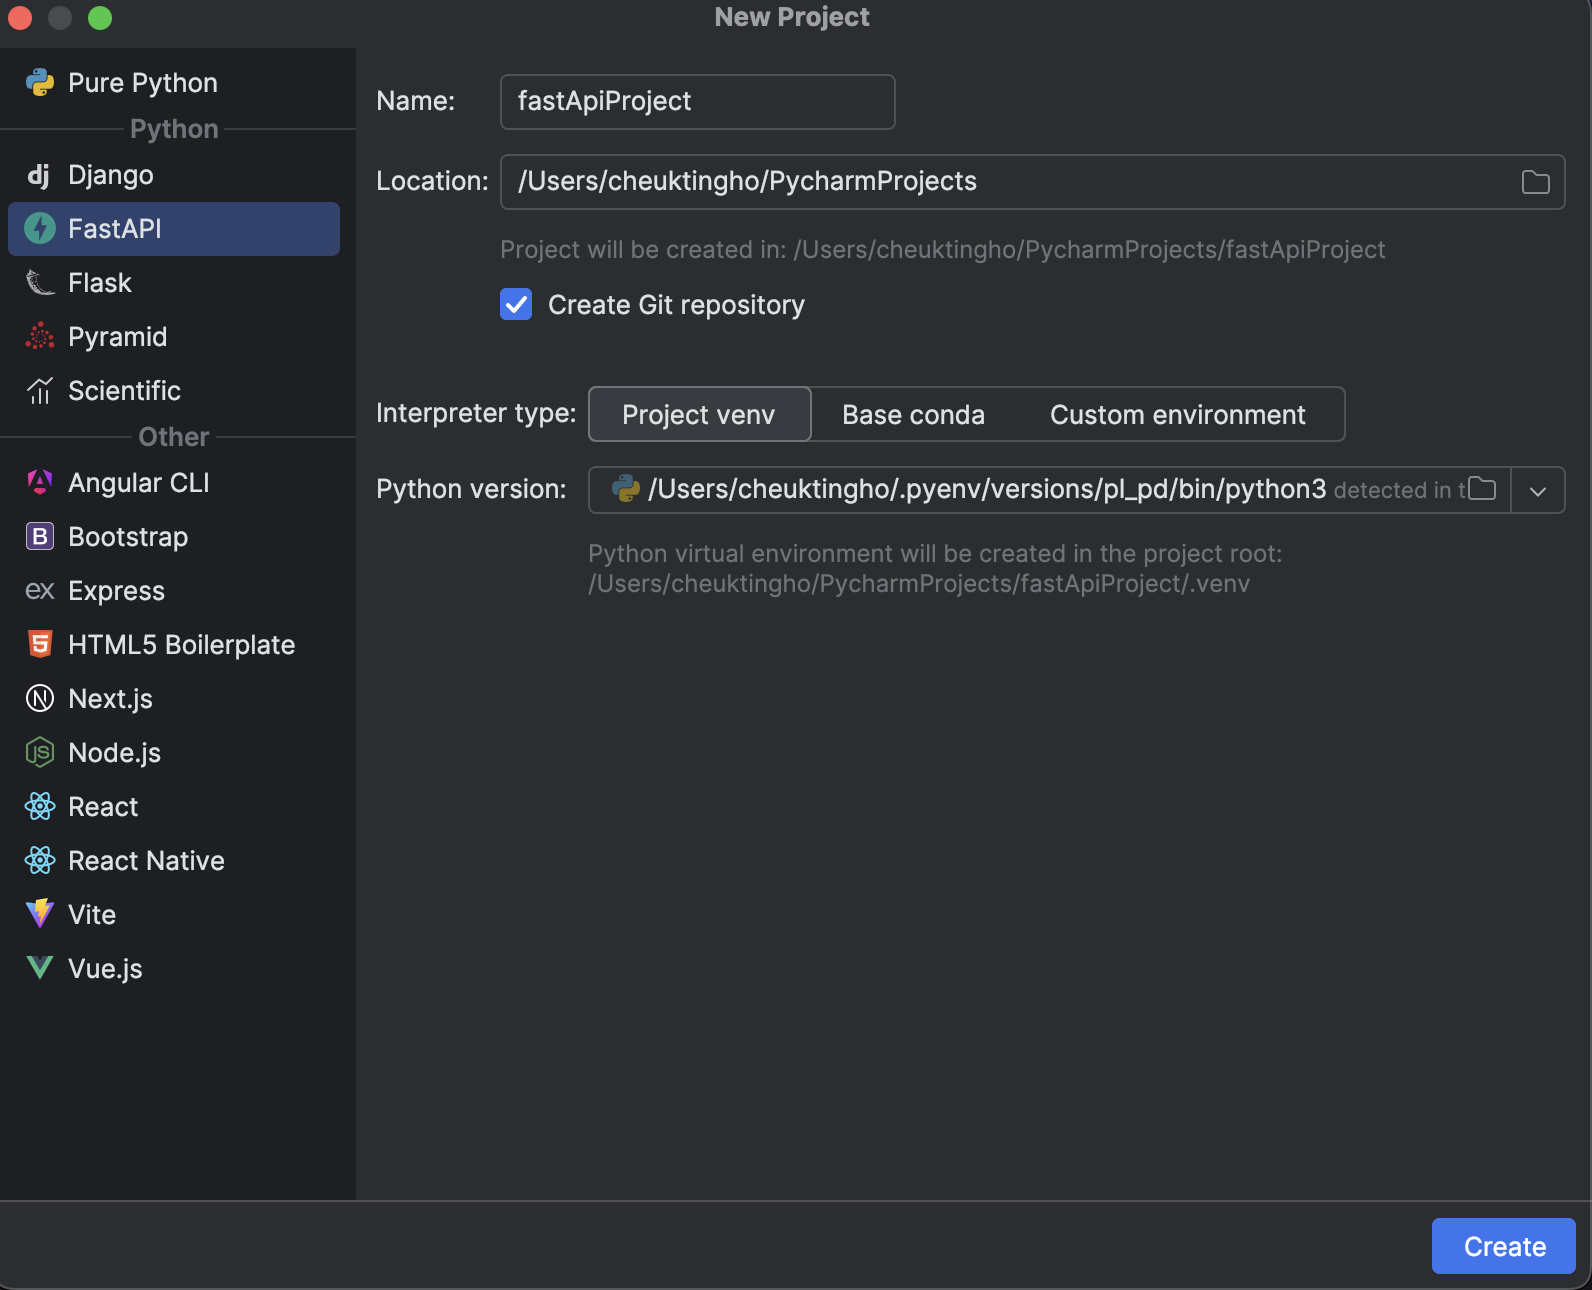This screenshot has height=1290, width=1592.
Task: Choose Node.js project type
Action: tap(174, 753)
